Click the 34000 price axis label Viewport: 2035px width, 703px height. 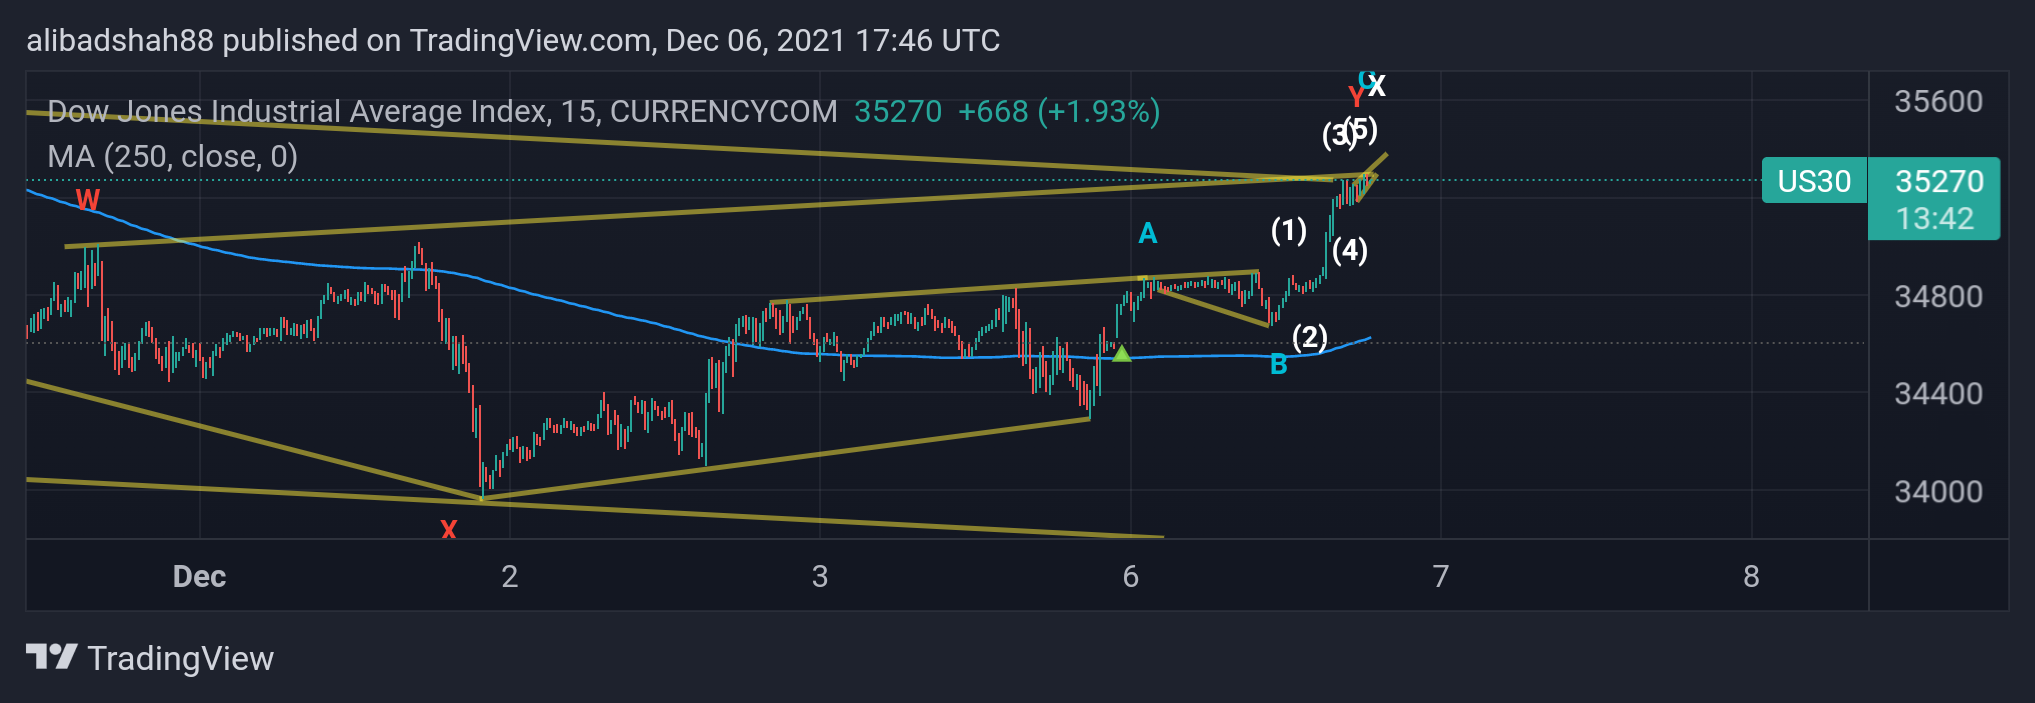coord(1938,491)
